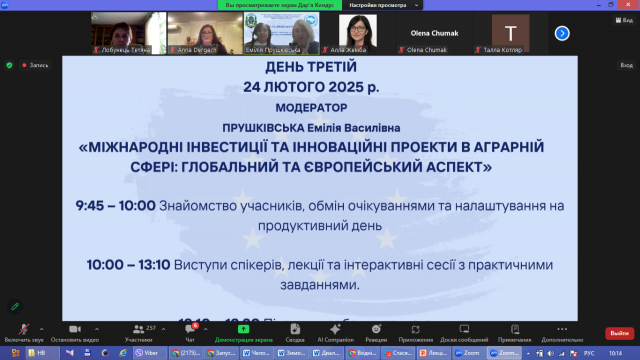Unmute microphone with Включить звук
Image resolution: width=640 pixels, height=360 pixels.
tap(24, 333)
